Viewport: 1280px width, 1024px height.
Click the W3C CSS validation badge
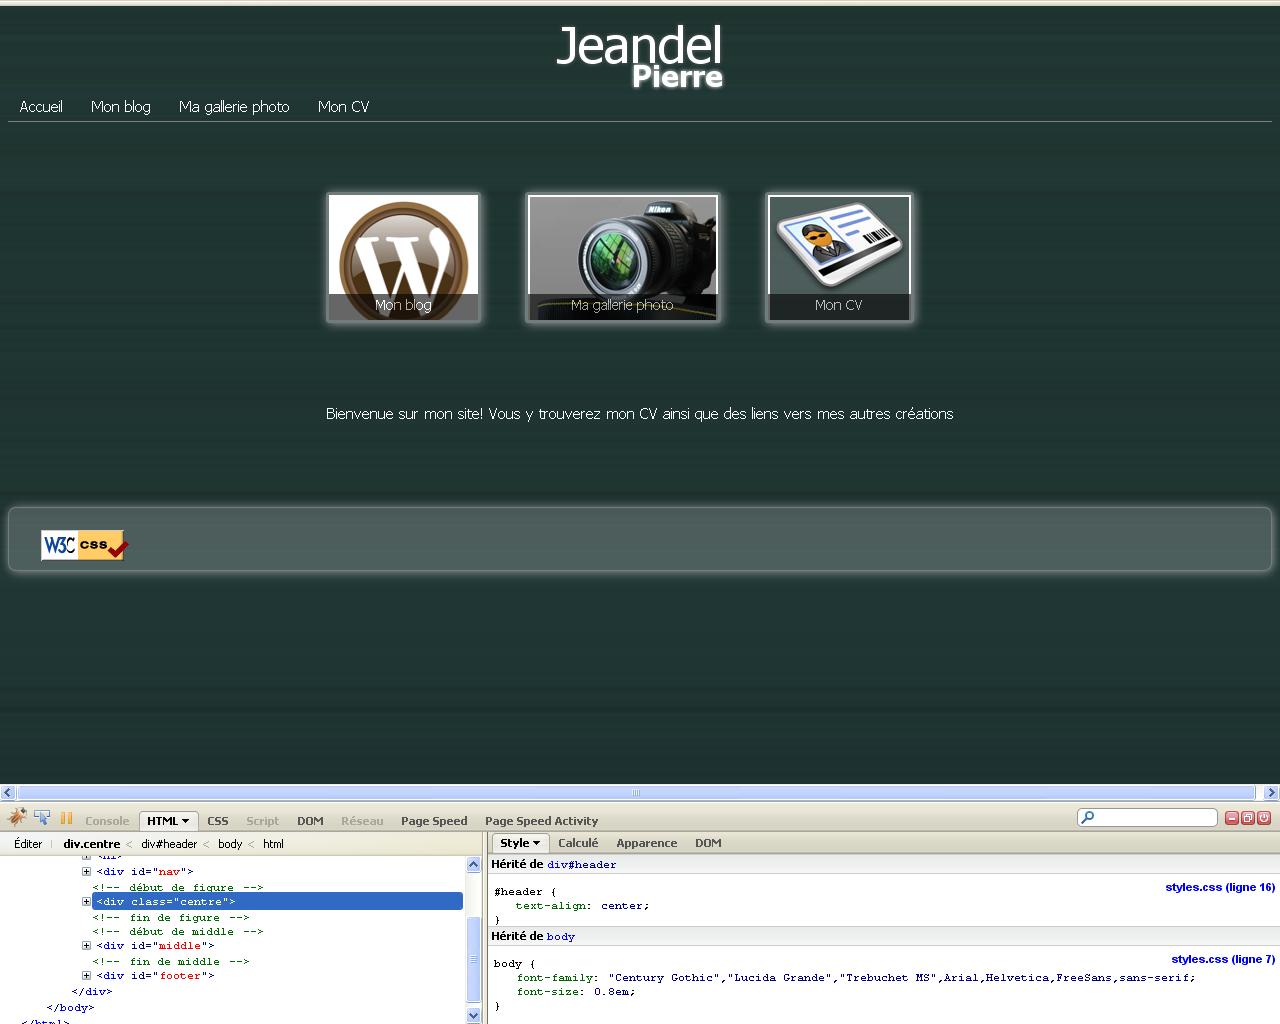[84, 545]
